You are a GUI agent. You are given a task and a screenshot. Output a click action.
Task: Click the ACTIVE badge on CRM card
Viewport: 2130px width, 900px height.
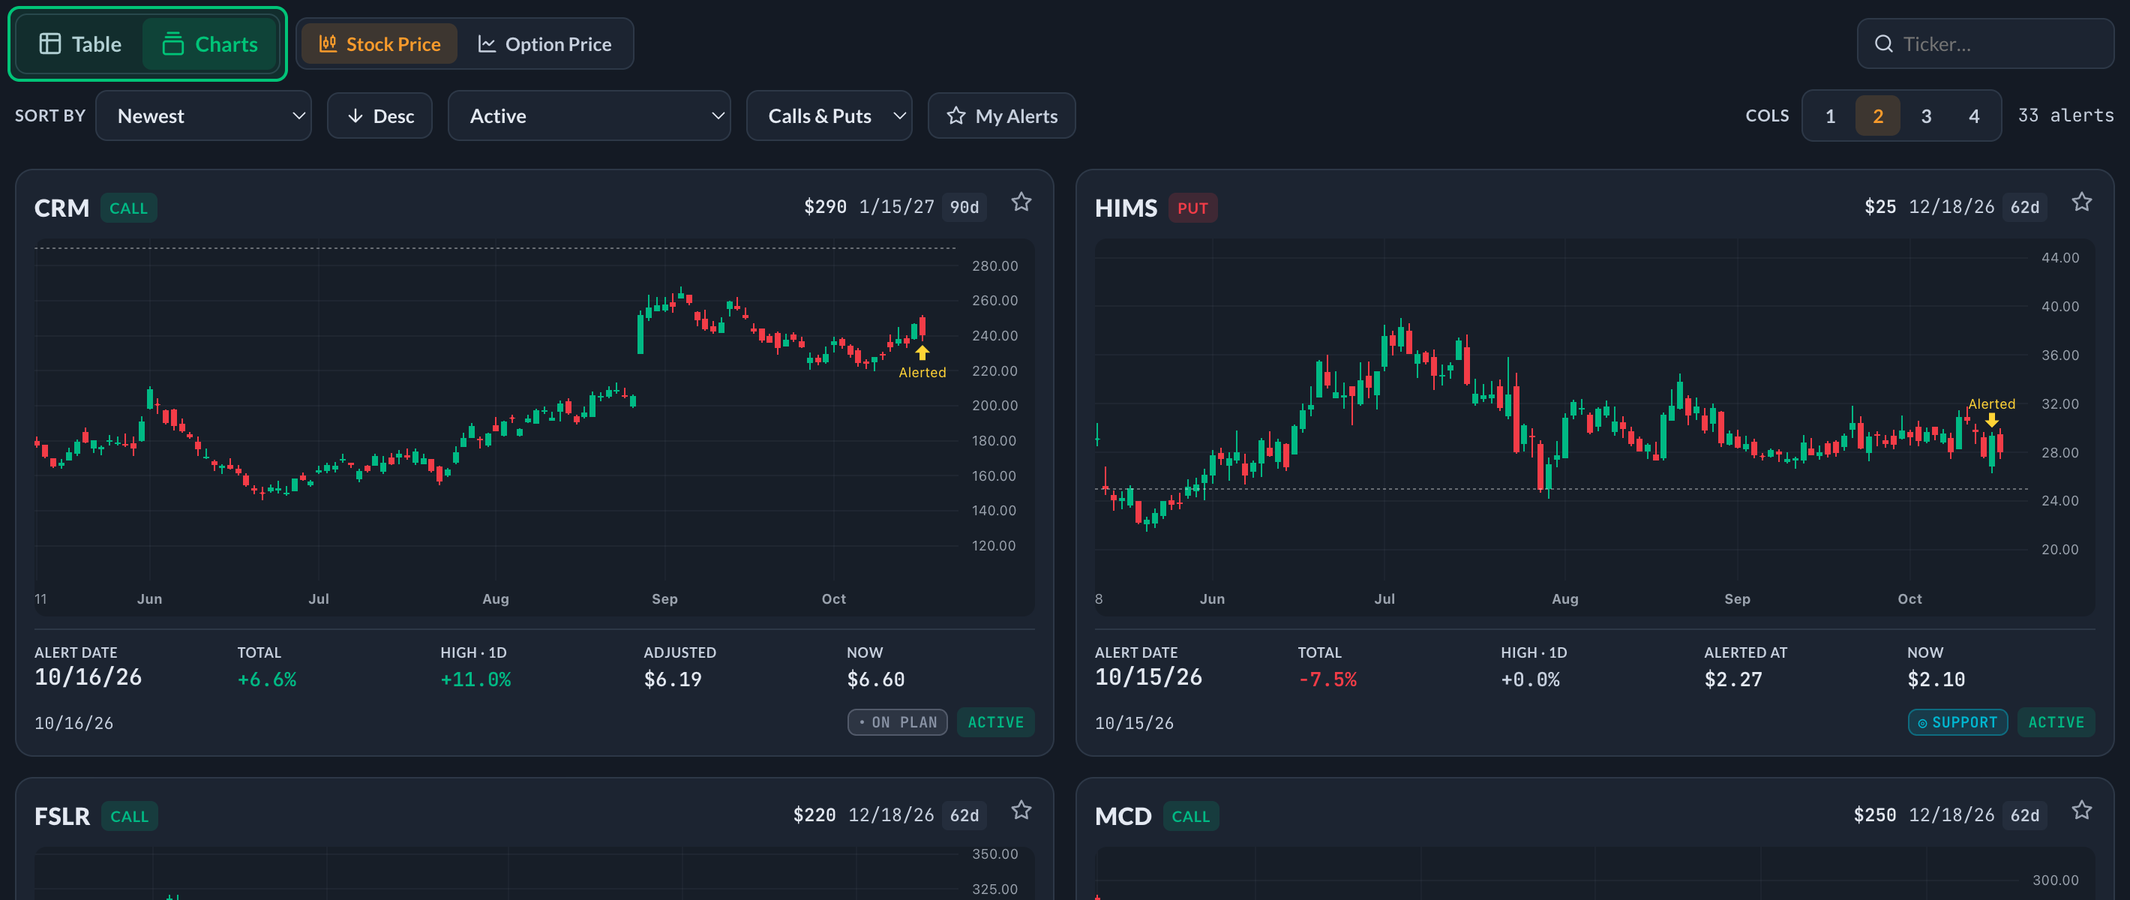pyautogui.click(x=996, y=722)
